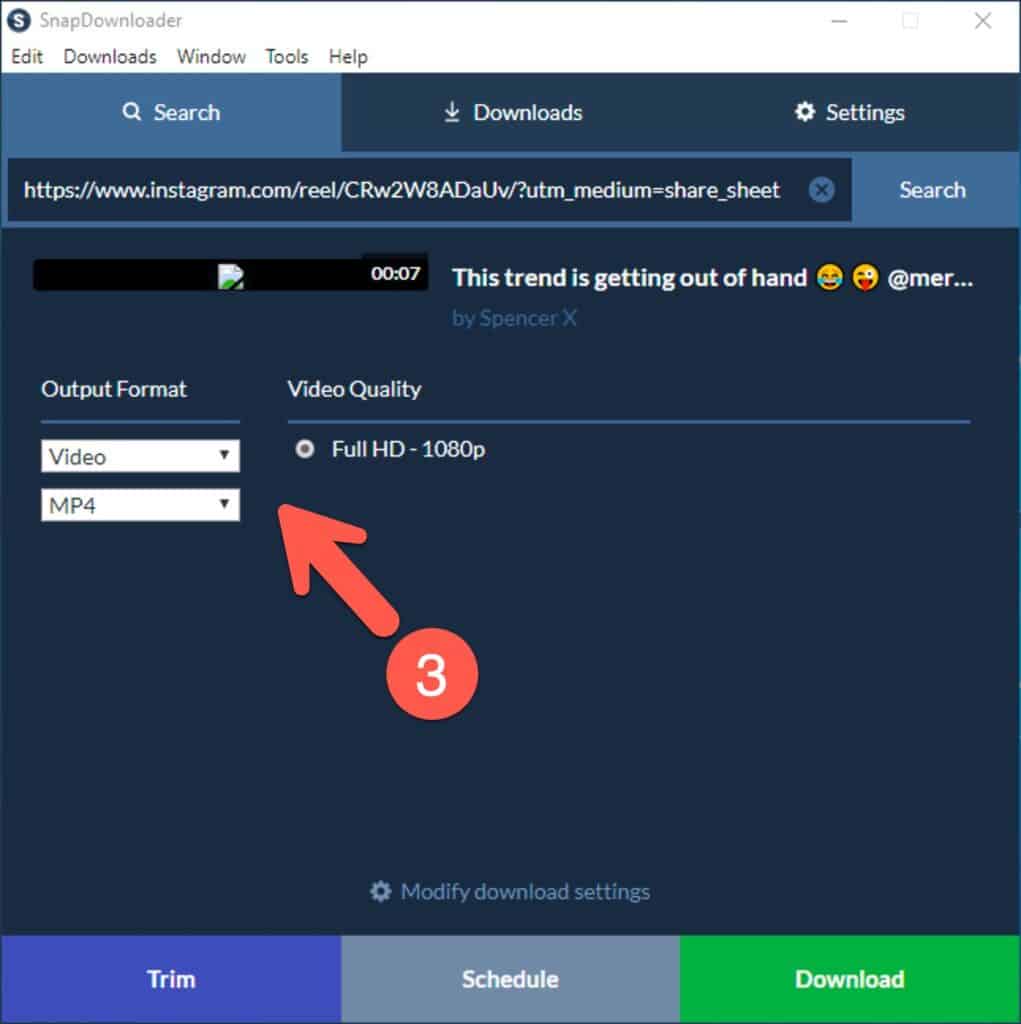Minimize the SnapDownloader window
Screen dimensions: 1021x1024
[x=839, y=21]
